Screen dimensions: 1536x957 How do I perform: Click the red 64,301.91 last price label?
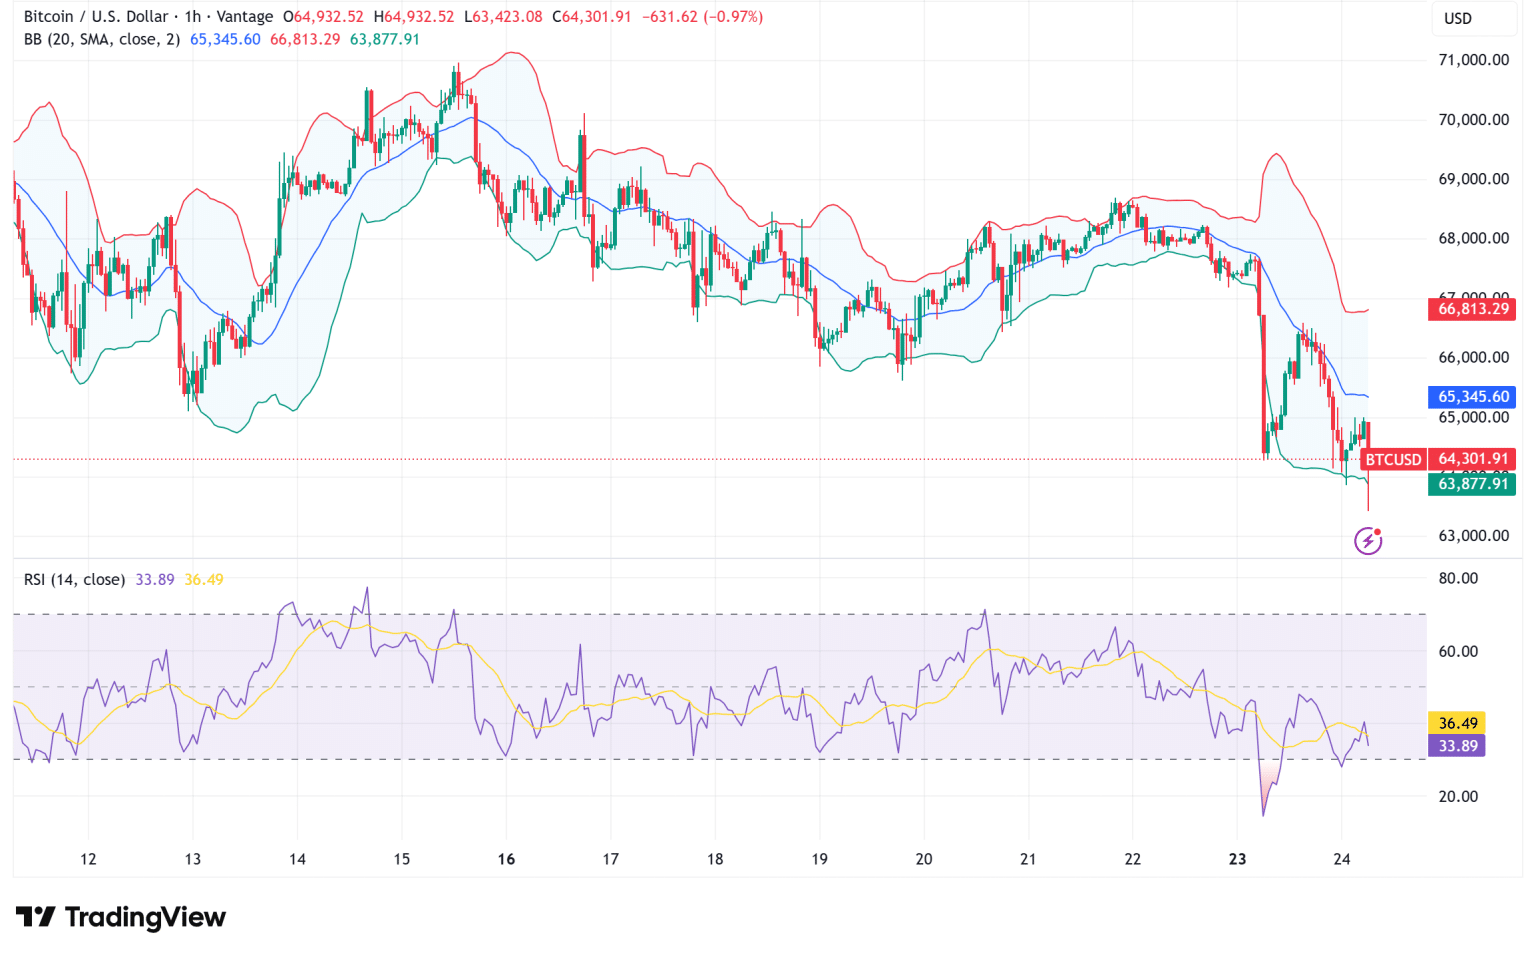[x=1472, y=459]
